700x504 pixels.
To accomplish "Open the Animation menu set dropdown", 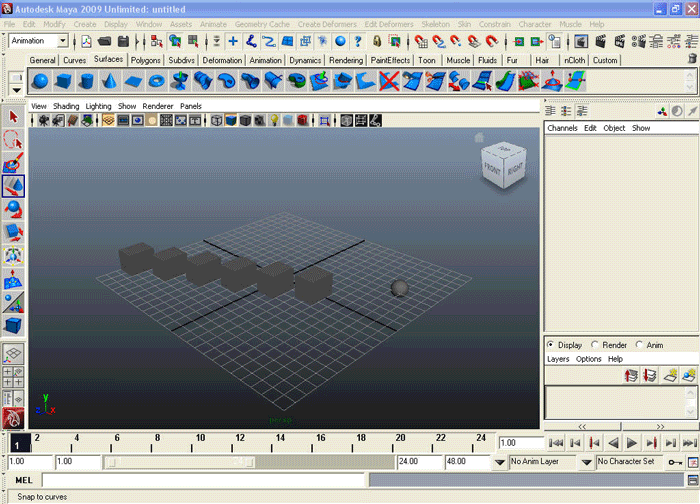I will tap(62, 41).
